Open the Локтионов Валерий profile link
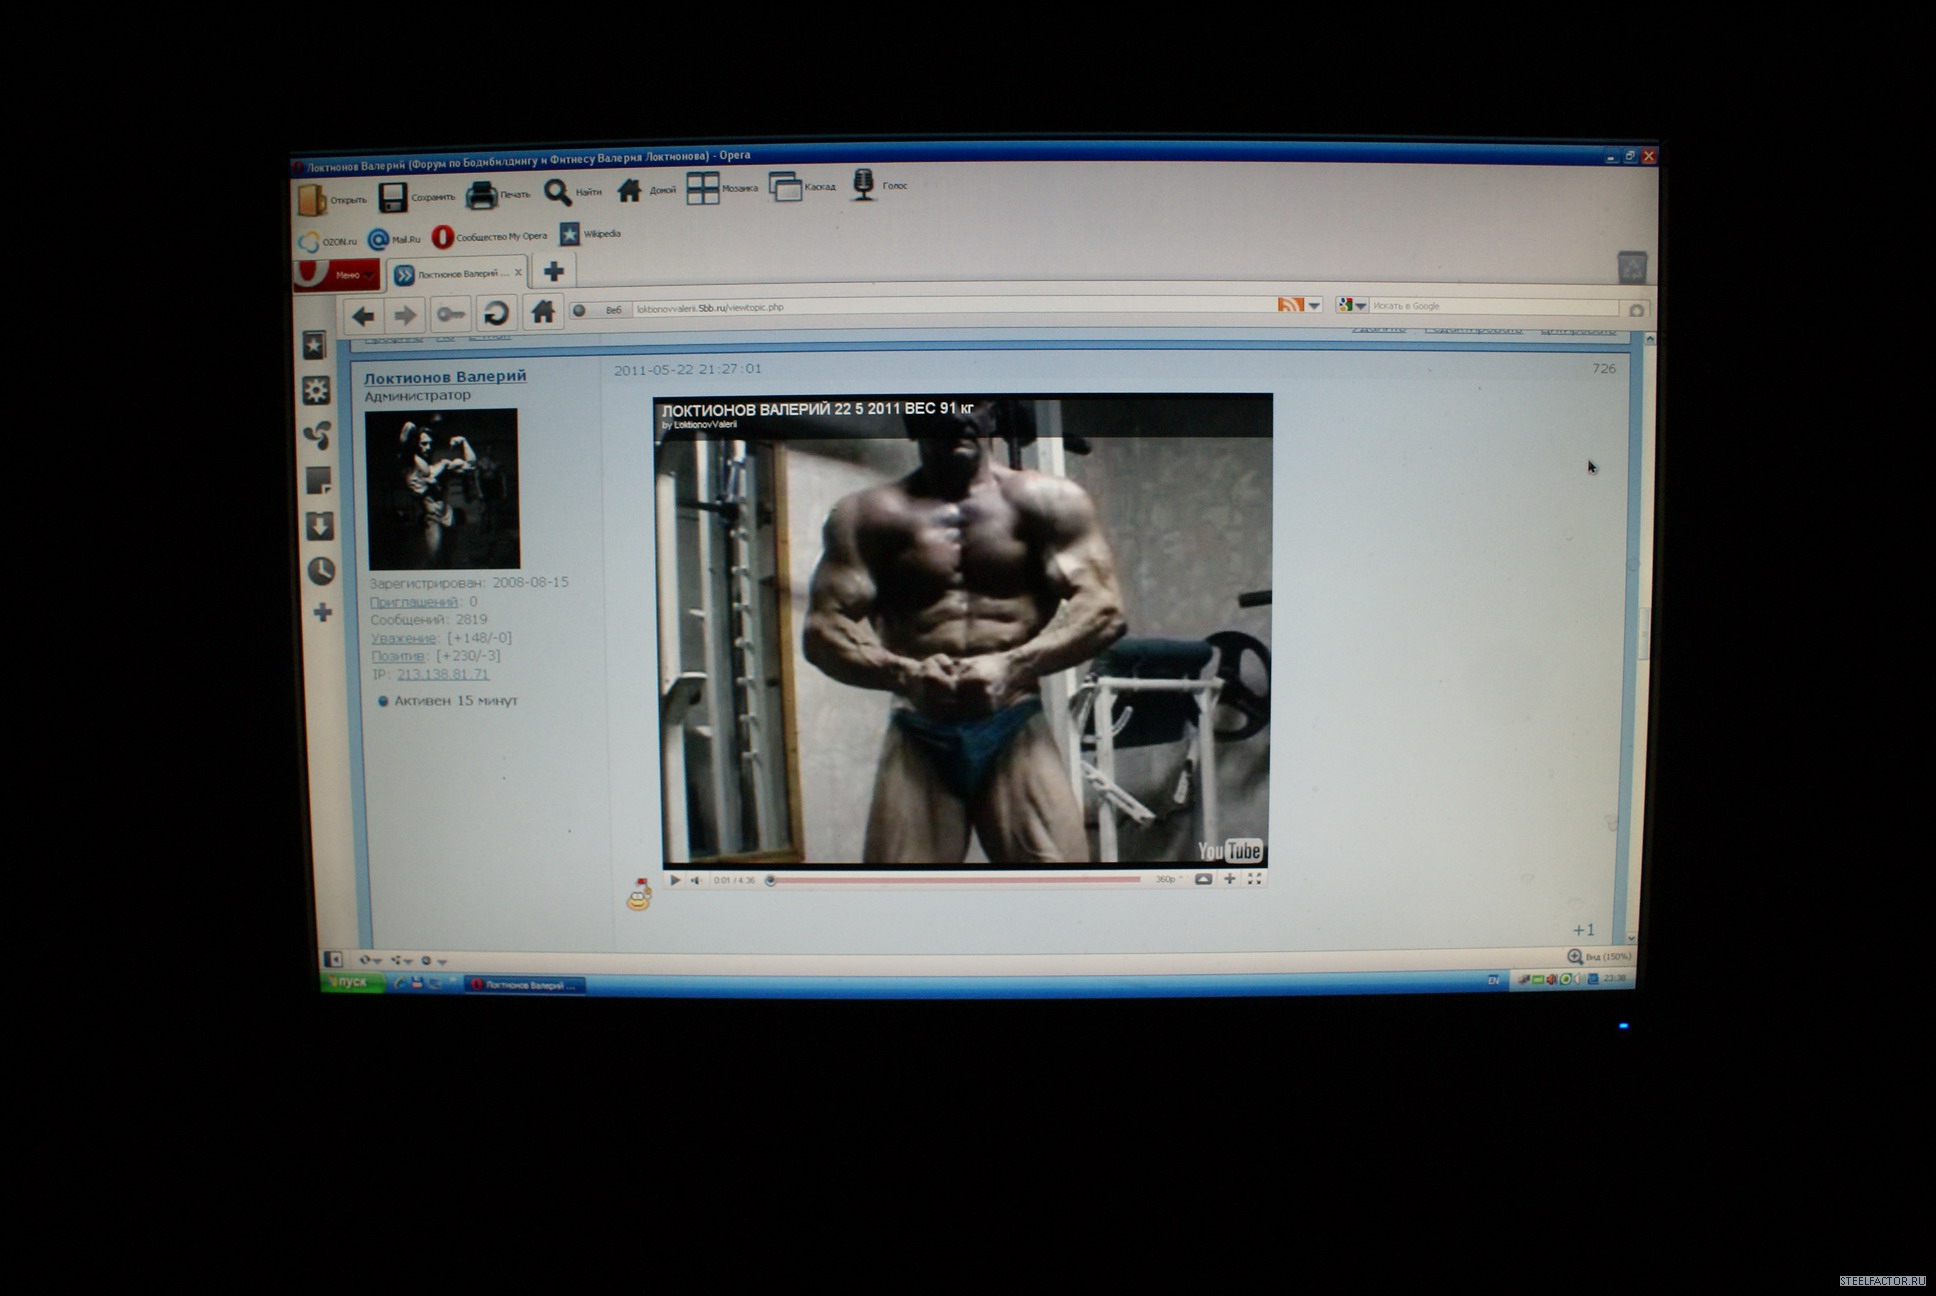The height and width of the screenshot is (1296, 1936). pos(444,376)
